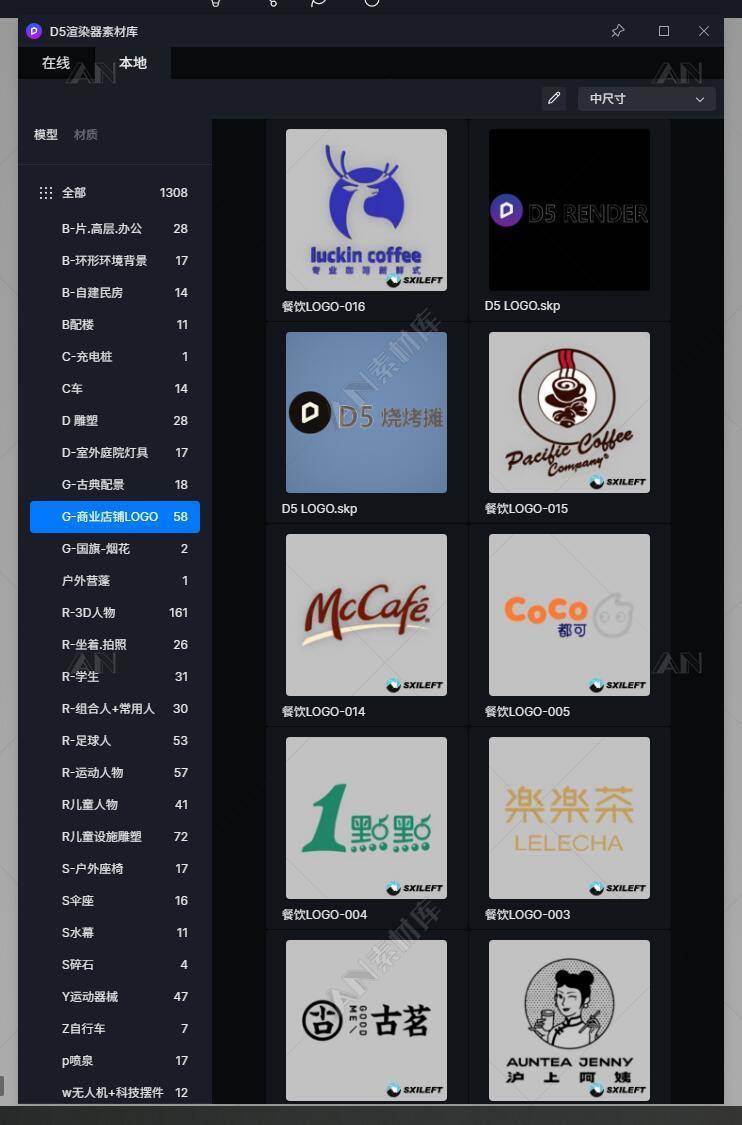The image size is (742, 1125).
Task: Click the 餐饮LOGO-003 label
Action: [527, 915]
